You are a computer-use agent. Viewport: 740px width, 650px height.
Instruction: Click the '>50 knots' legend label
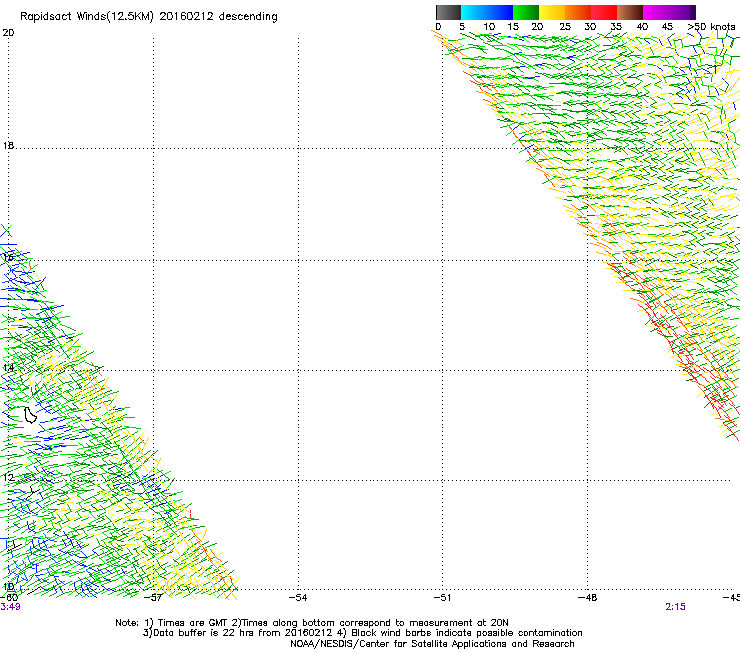(x=711, y=27)
